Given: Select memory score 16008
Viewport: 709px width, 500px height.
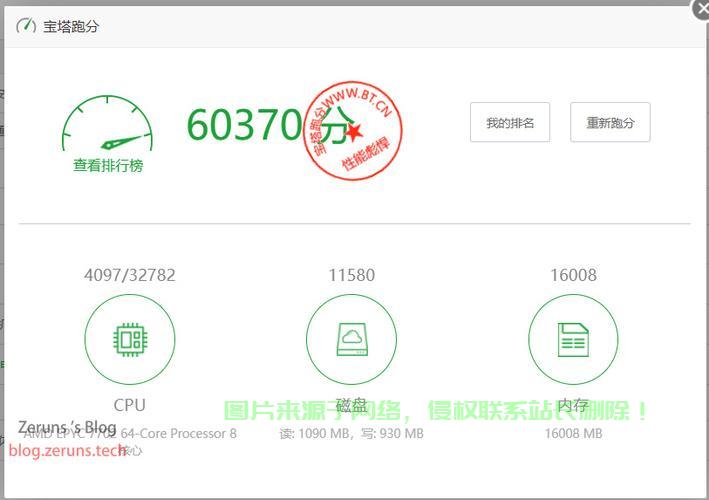Looking at the screenshot, I should coord(573,275).
